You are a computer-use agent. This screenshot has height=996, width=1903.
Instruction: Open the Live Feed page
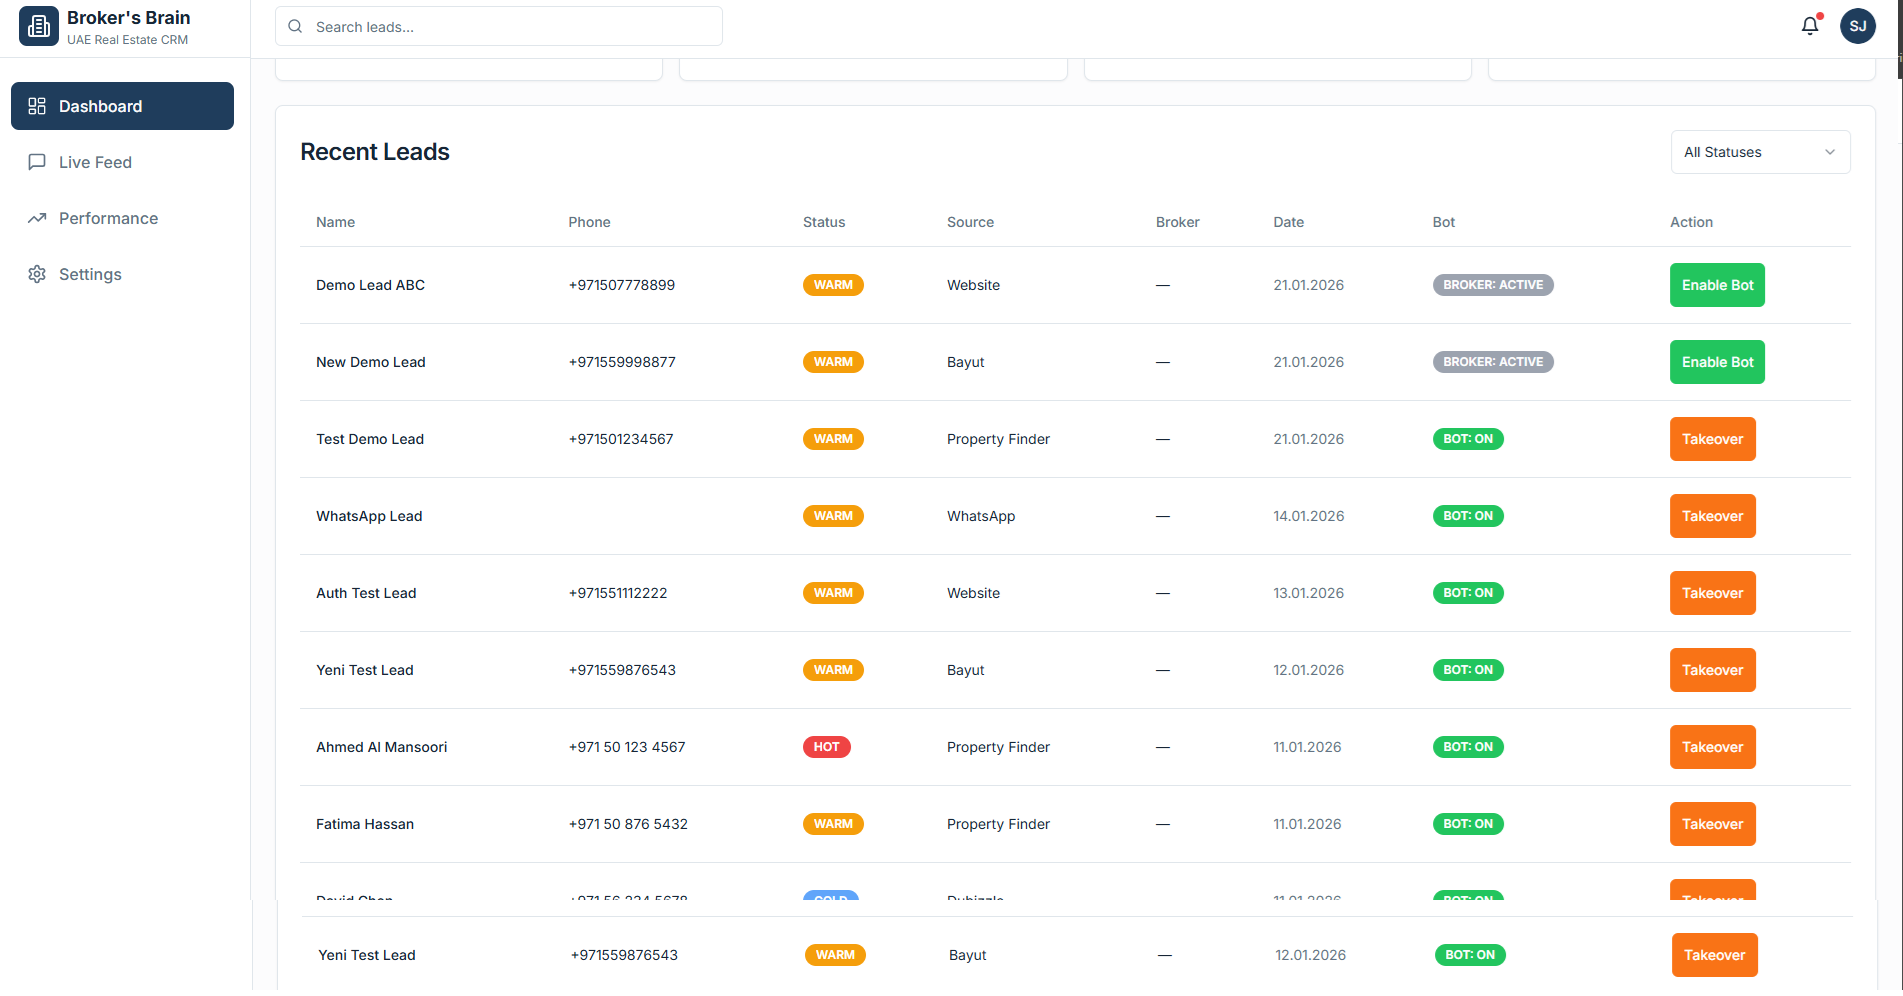(x=95, y=162)
